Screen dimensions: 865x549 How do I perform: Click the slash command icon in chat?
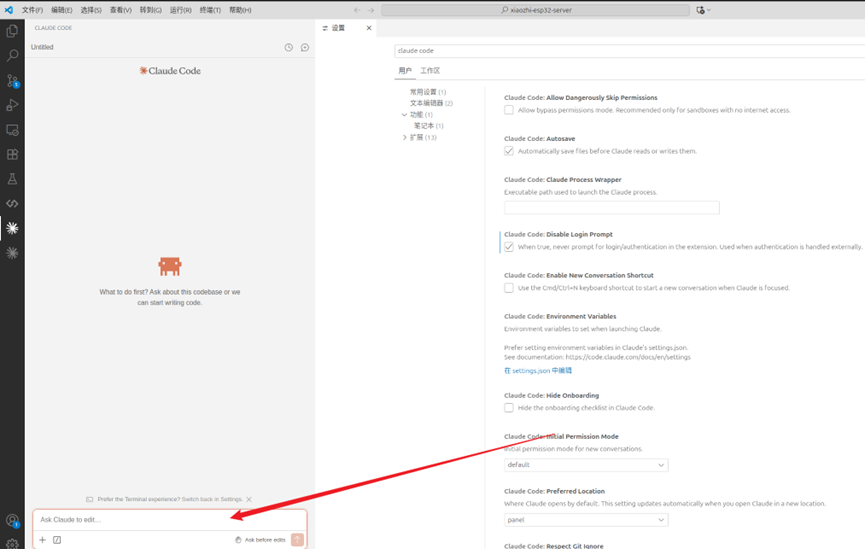click(57, 540)
